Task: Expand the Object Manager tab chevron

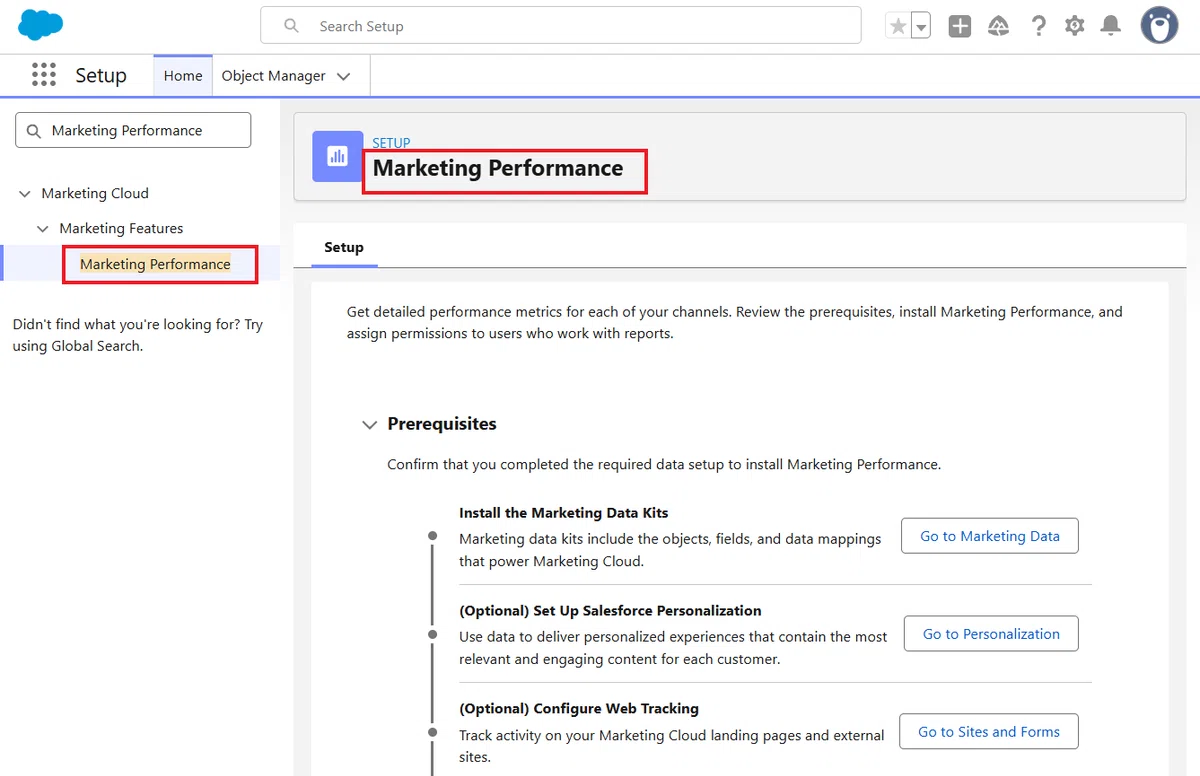Action: click(343, 76)
